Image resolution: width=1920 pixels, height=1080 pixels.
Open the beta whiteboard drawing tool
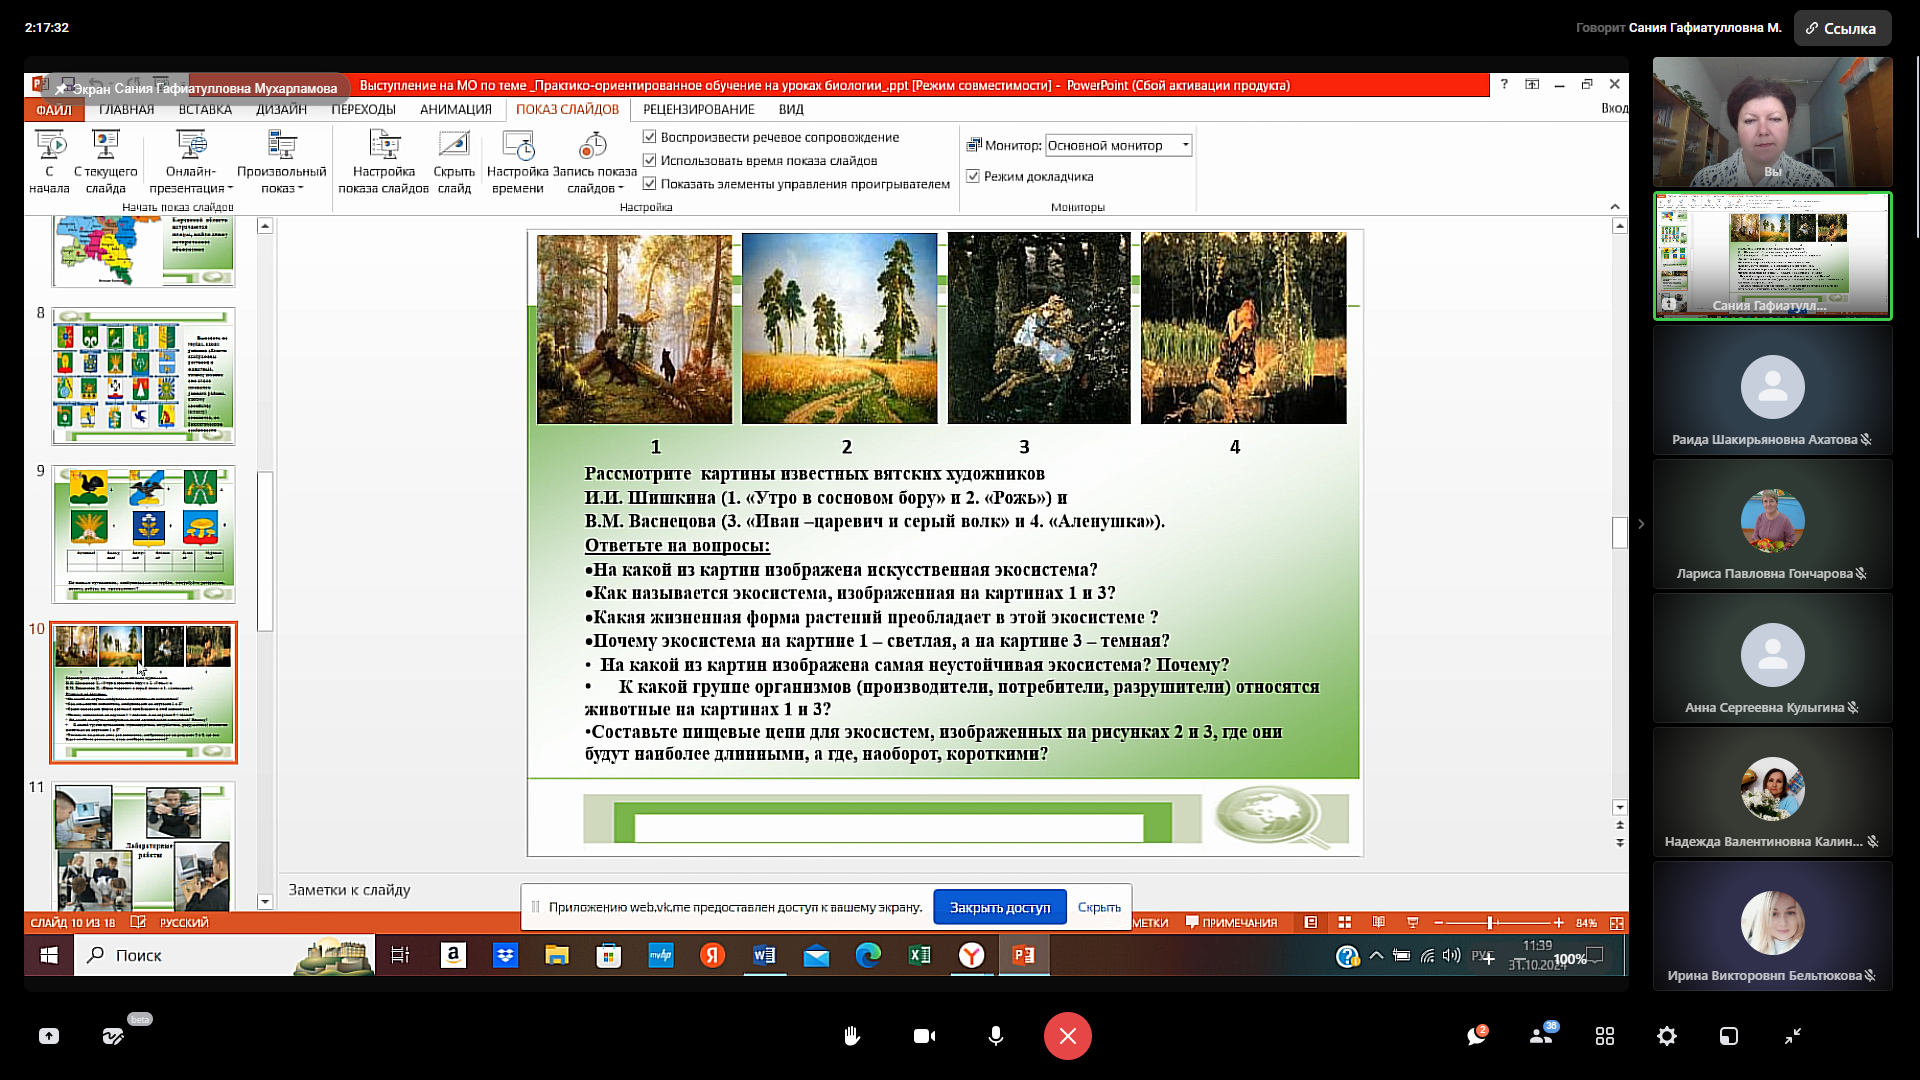coord(113,1036)
